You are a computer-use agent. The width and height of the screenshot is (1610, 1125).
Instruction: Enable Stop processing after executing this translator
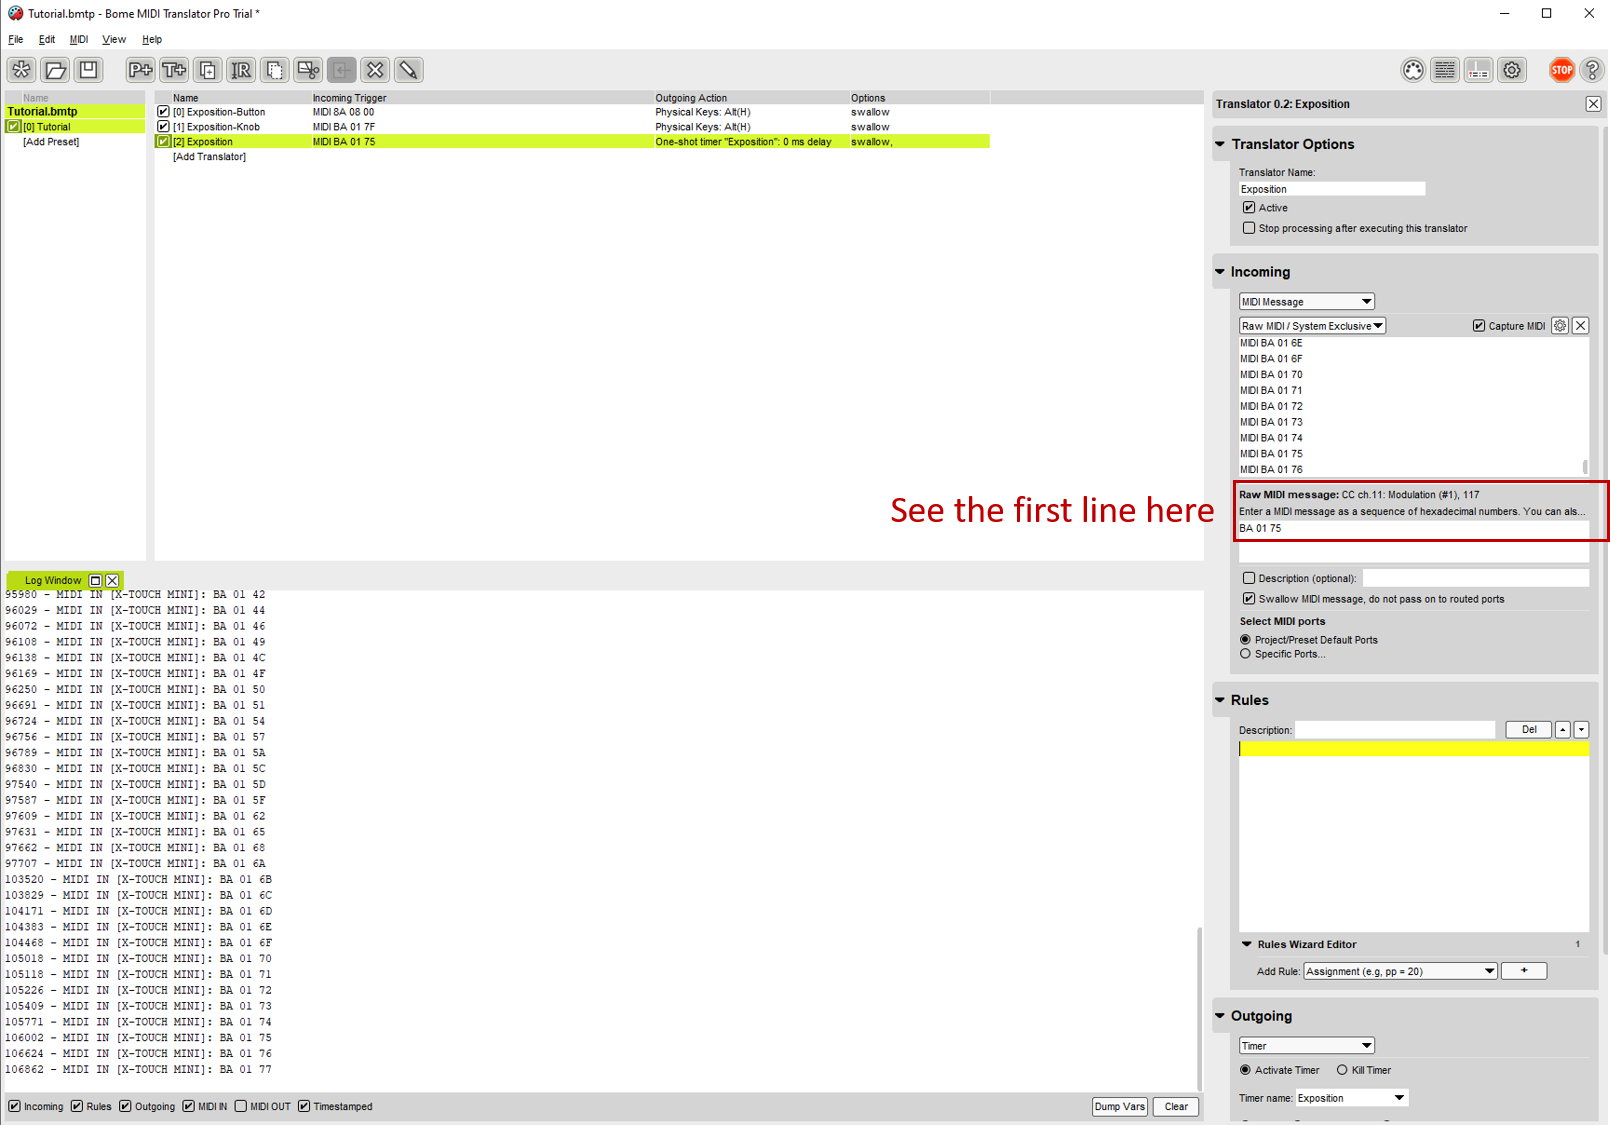[x=1249, y=228]
